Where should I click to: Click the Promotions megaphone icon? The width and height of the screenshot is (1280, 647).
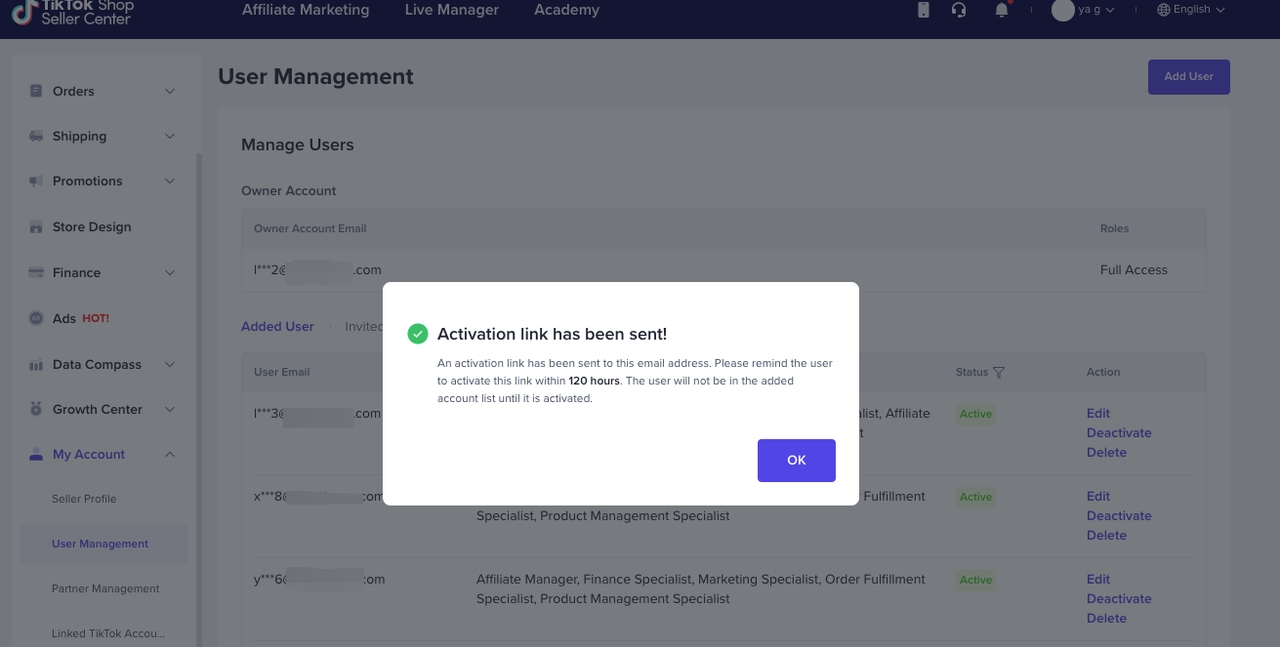click(x=36, y=181)
